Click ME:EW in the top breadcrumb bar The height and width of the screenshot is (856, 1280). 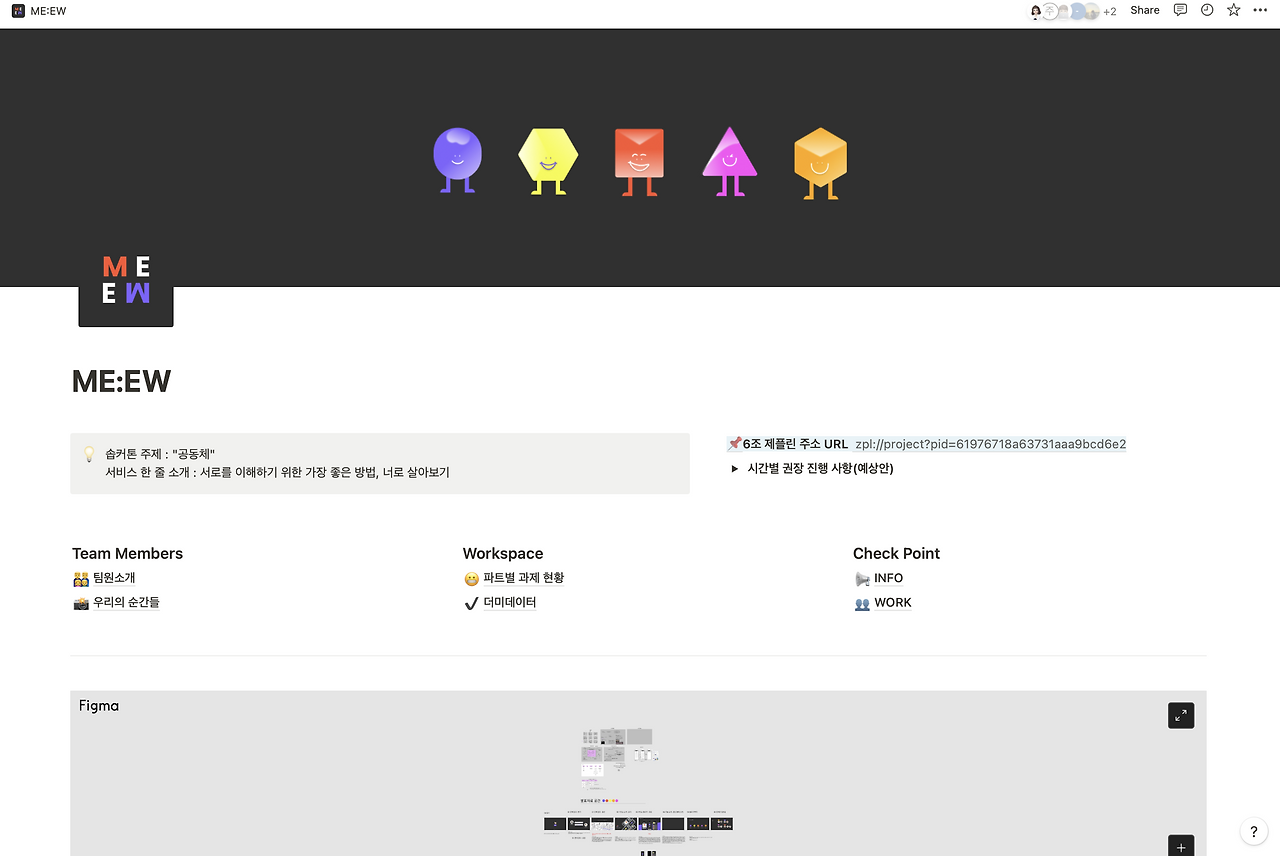click(46, 11)
